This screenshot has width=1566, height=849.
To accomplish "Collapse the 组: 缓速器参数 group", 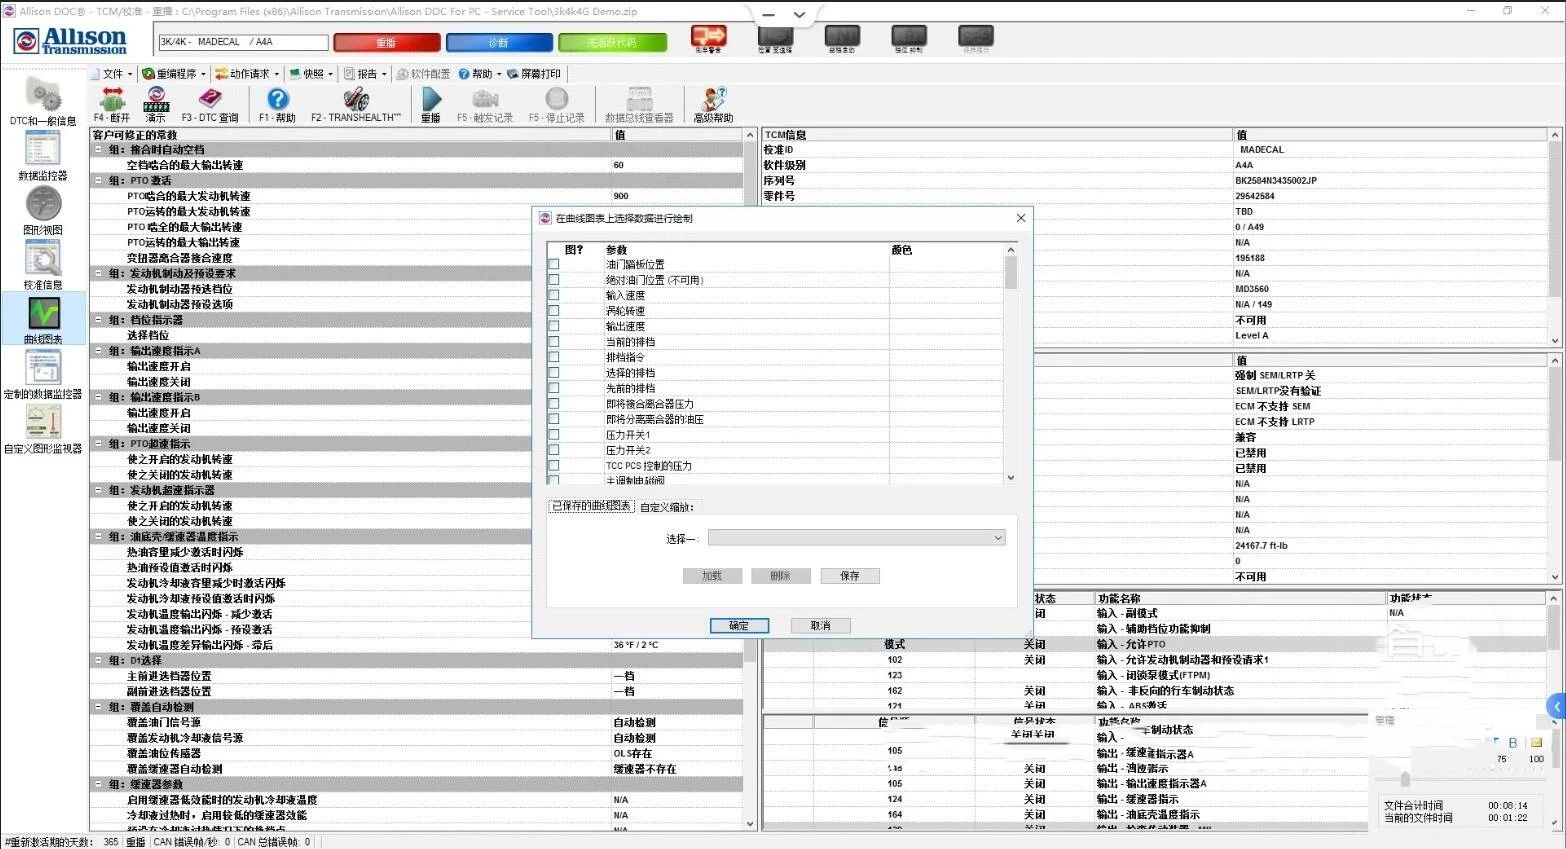I will (98, 785).
